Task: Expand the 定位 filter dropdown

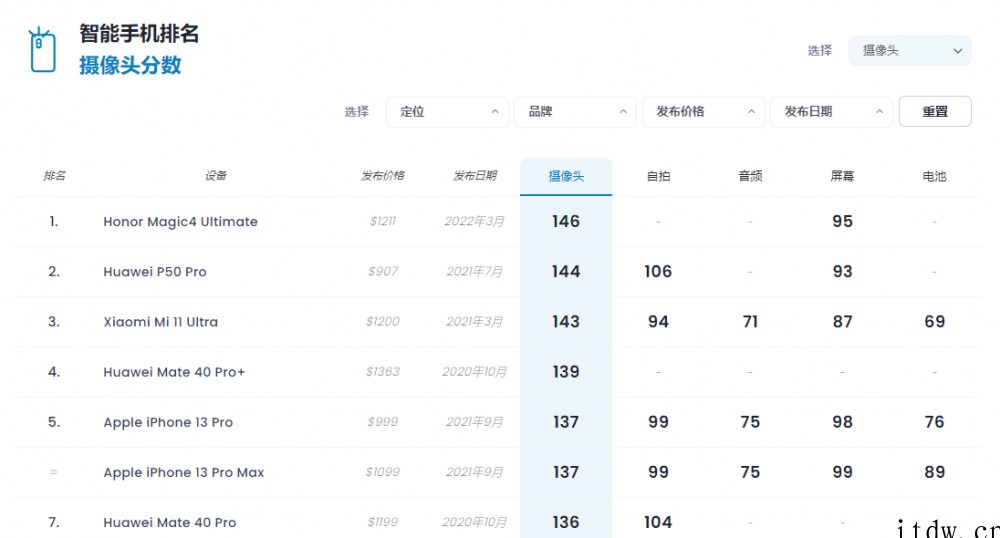Action: (447, 112)
